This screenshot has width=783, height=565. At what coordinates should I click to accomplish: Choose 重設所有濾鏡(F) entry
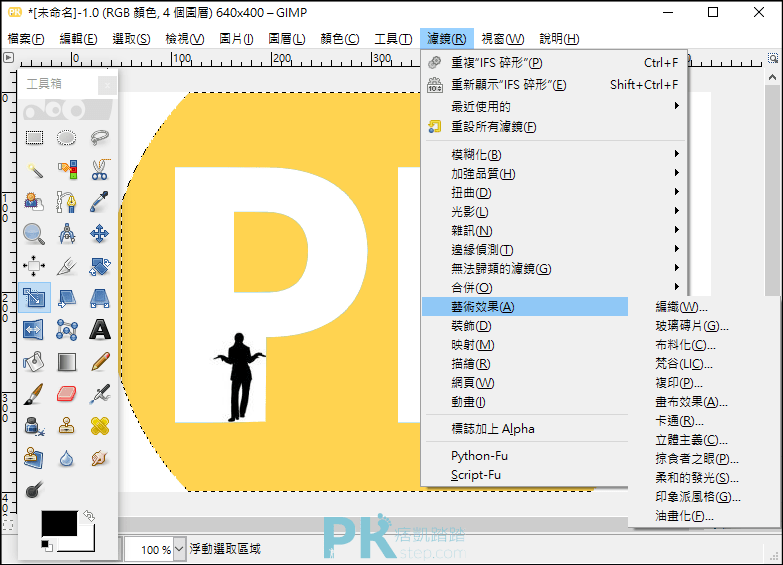pos(555,126)
